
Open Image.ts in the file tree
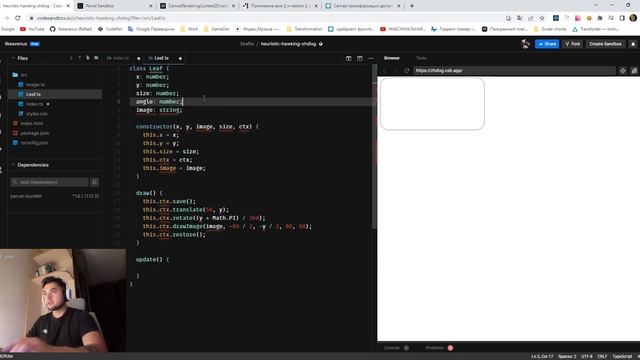pos(35,84)
